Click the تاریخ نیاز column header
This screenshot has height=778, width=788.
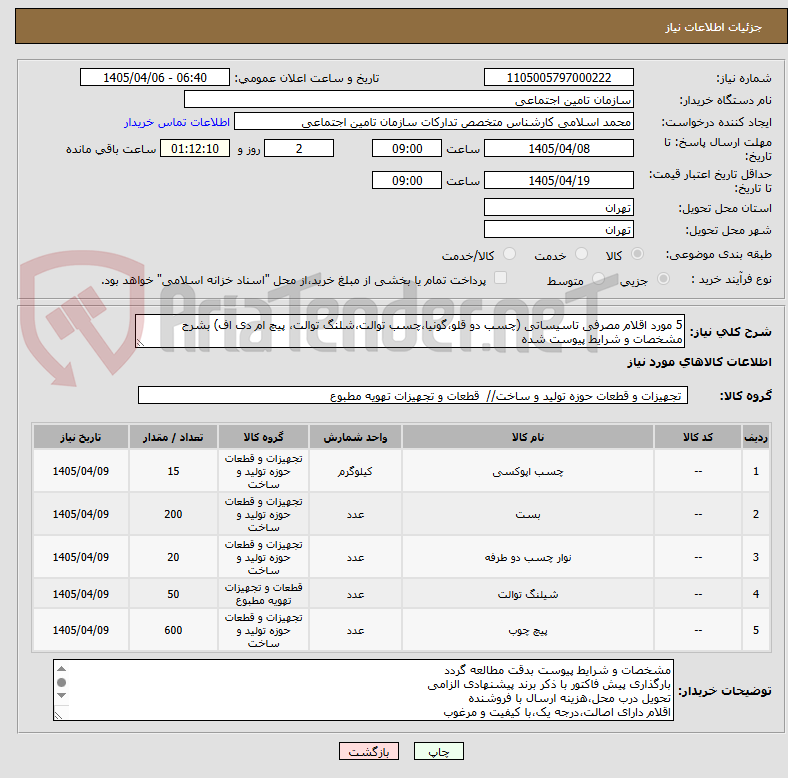(x=81, y=437)
